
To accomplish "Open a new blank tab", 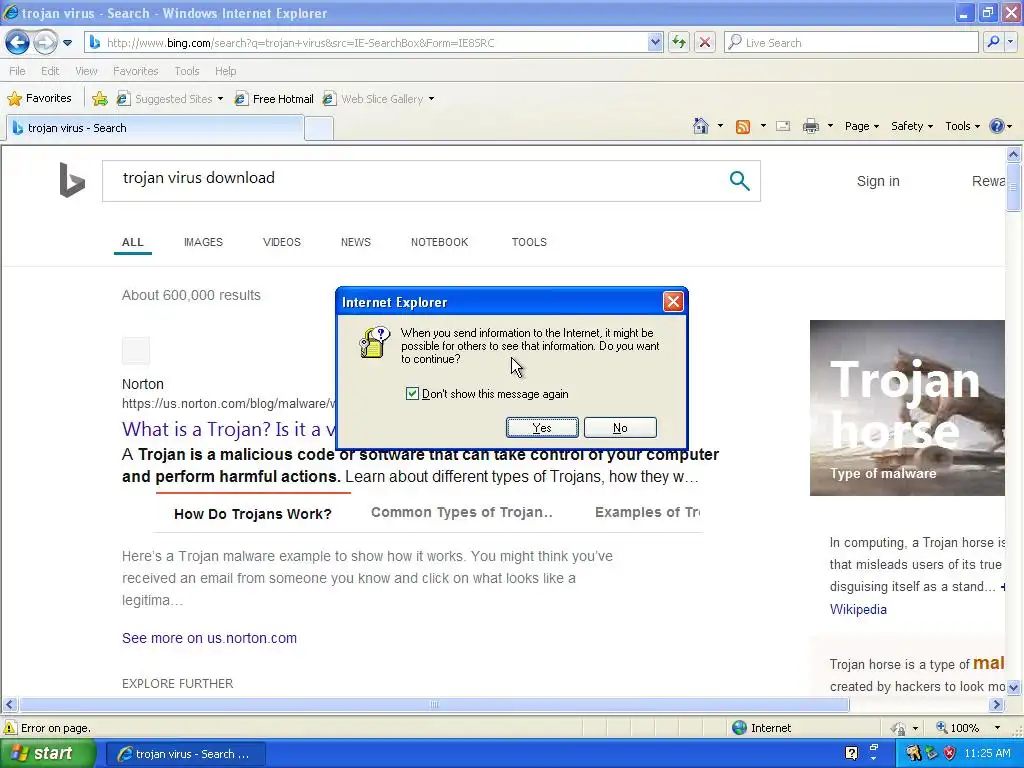I will [319, 129].
